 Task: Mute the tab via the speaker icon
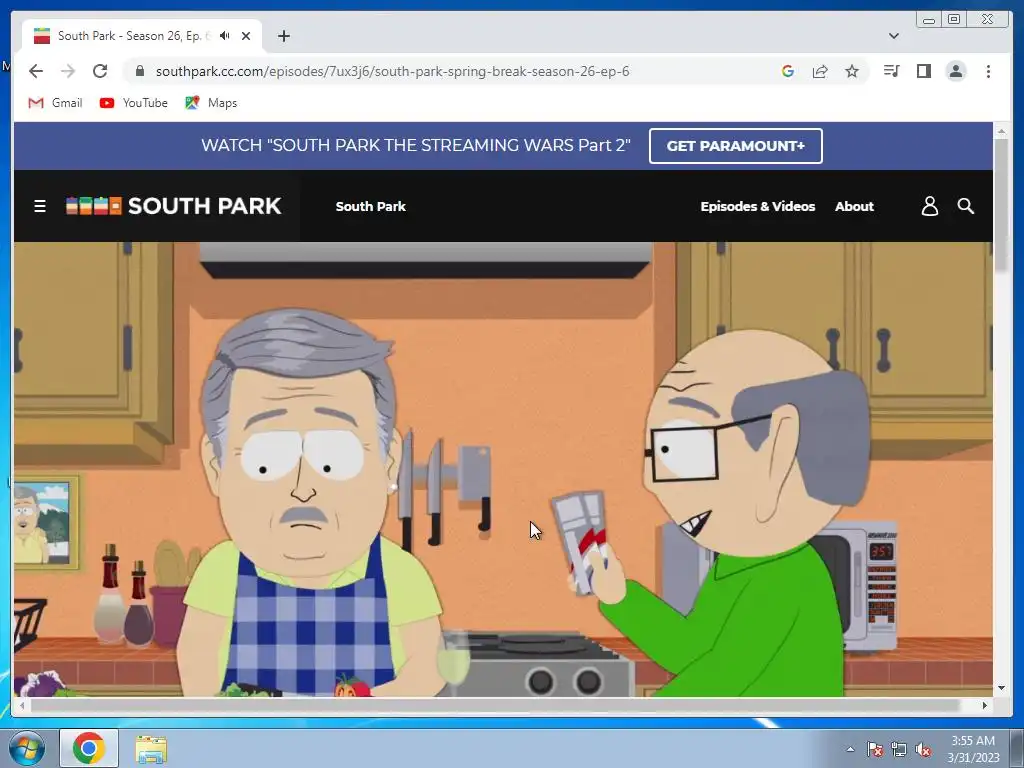point(225,36)
